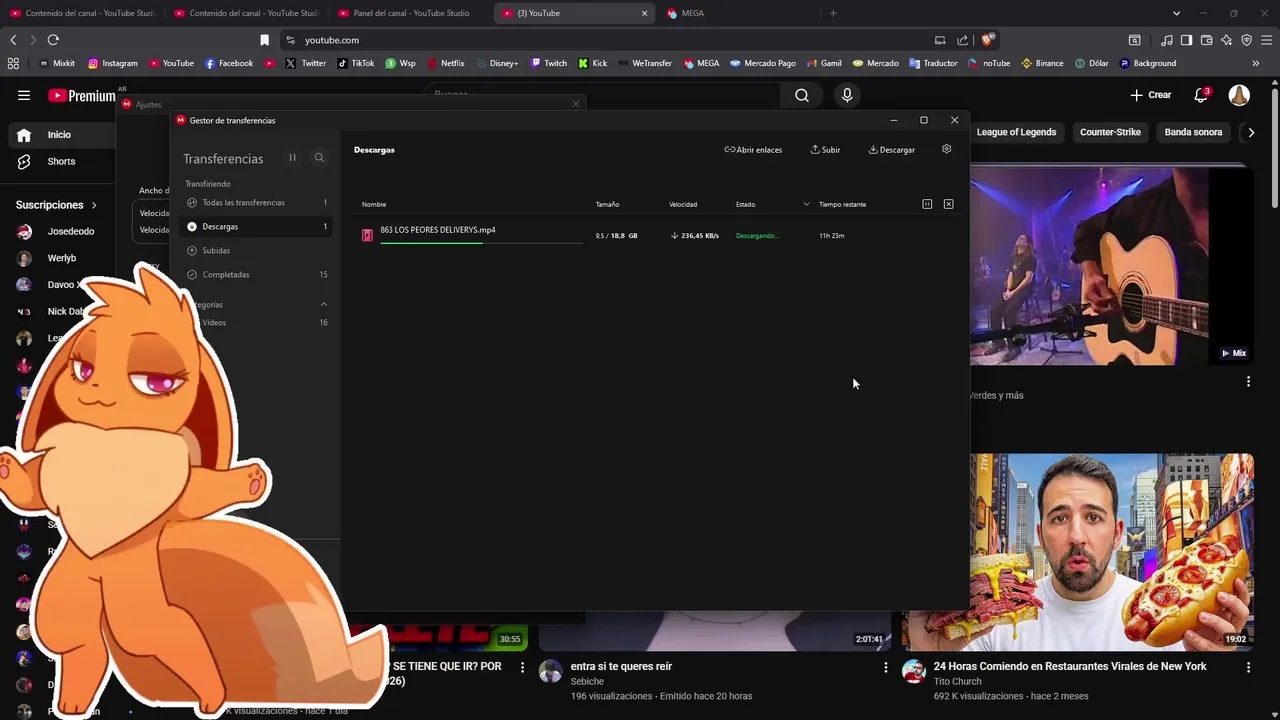The height and width of the screenshot is (720, 1280).
Task: Show more bookmarks with double chevron
Action: tap(1256, 63)
